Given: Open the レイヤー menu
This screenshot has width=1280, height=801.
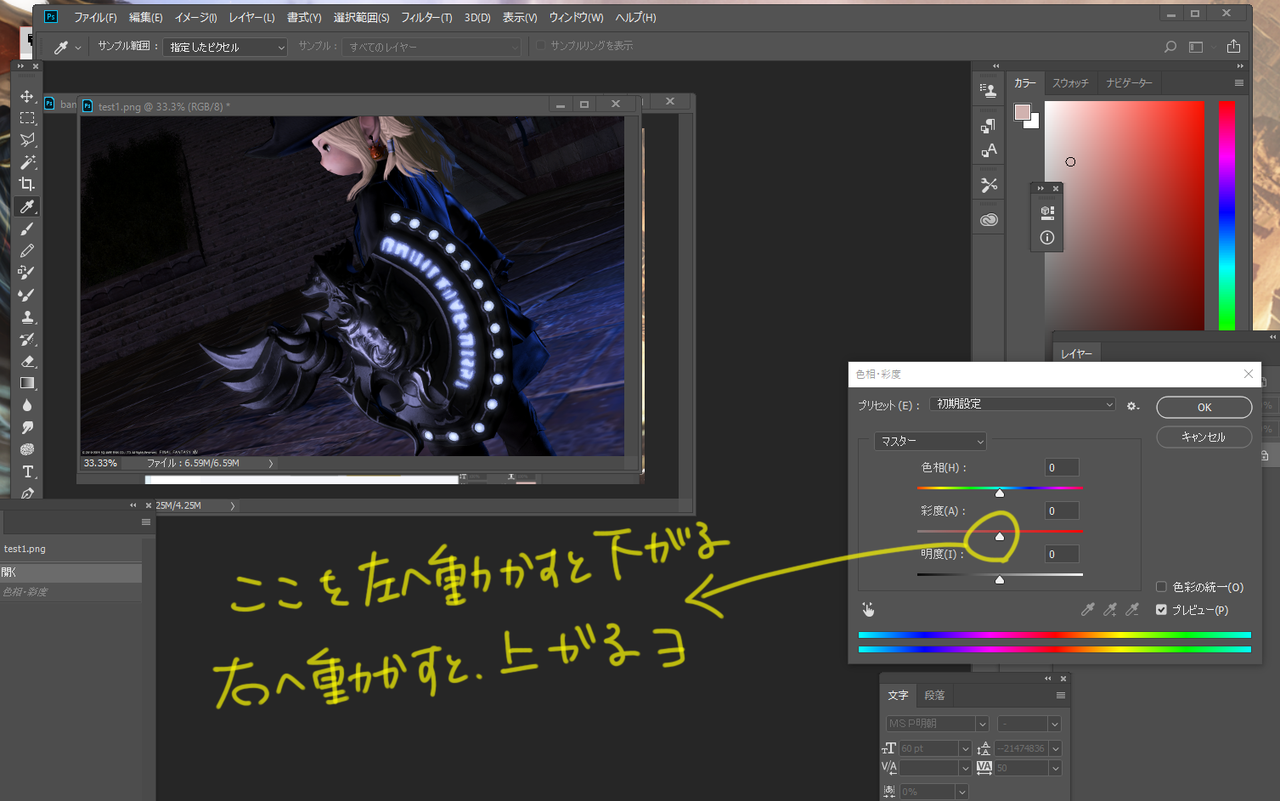Looking at the screenshot, I should coord(252,17).
